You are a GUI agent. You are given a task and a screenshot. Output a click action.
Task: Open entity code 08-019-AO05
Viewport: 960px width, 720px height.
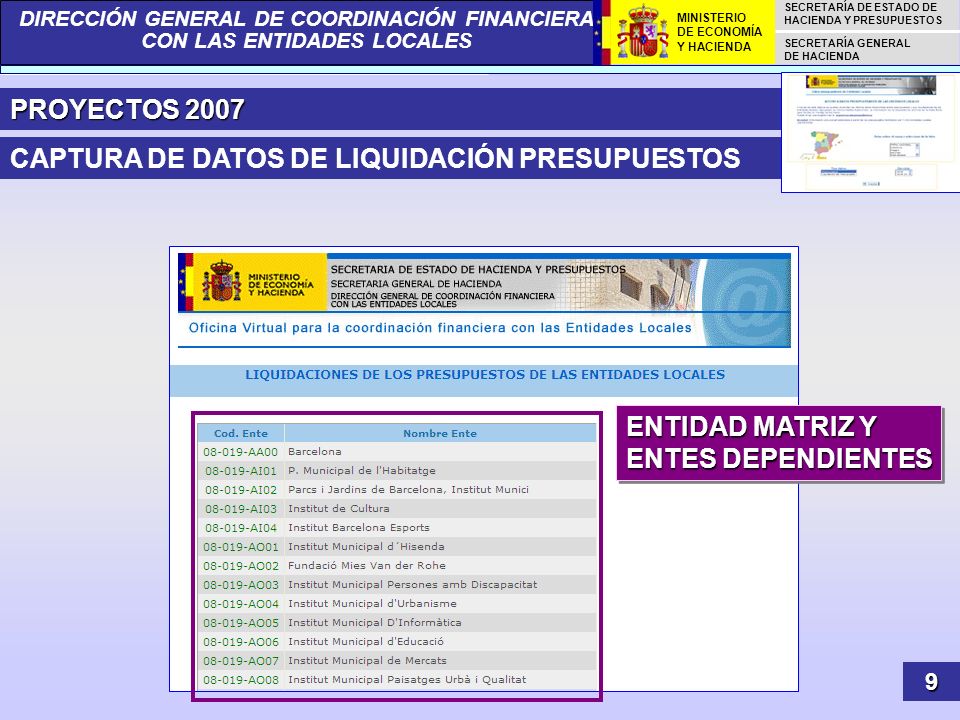(x=241, y=623)
